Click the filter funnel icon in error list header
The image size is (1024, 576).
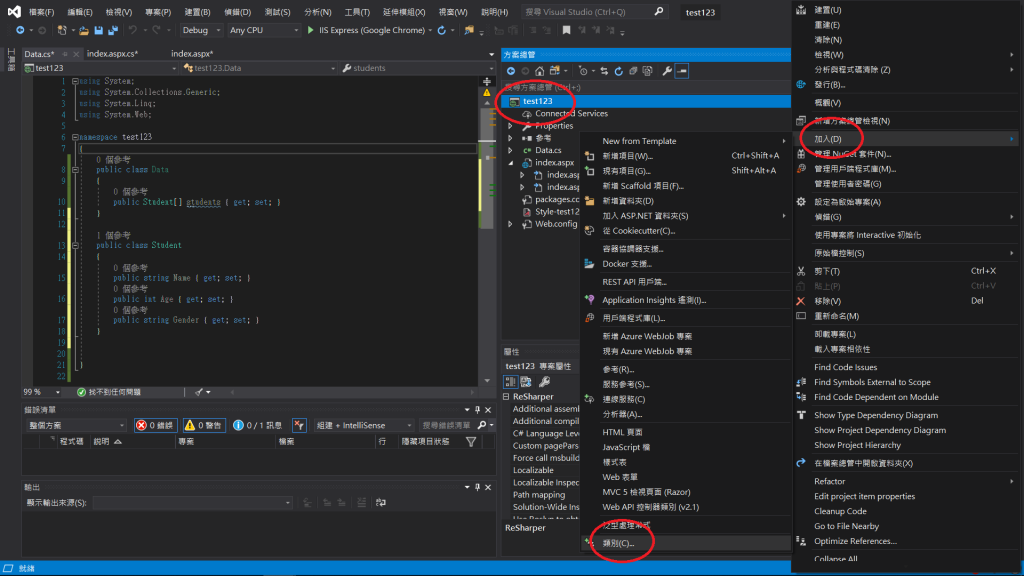tap(471, 441)
